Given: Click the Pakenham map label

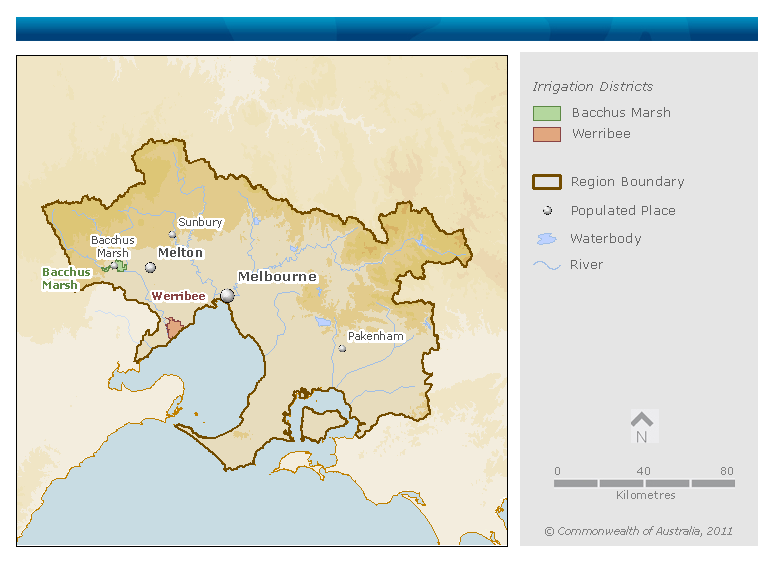Looking at the screenshot, I should 376,336.
